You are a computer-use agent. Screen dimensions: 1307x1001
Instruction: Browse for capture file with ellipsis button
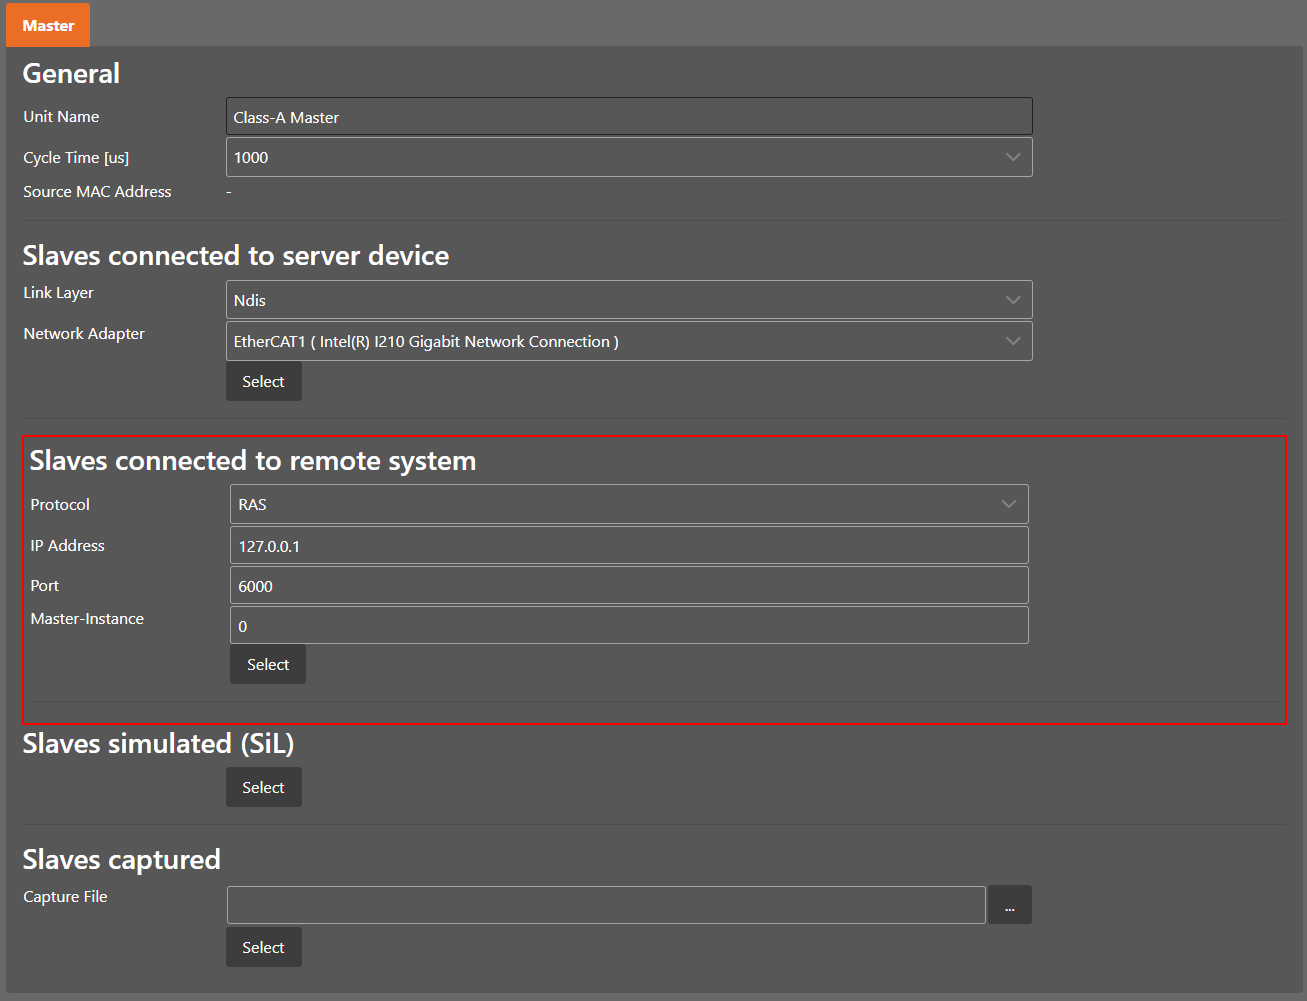coord(1009,905)
